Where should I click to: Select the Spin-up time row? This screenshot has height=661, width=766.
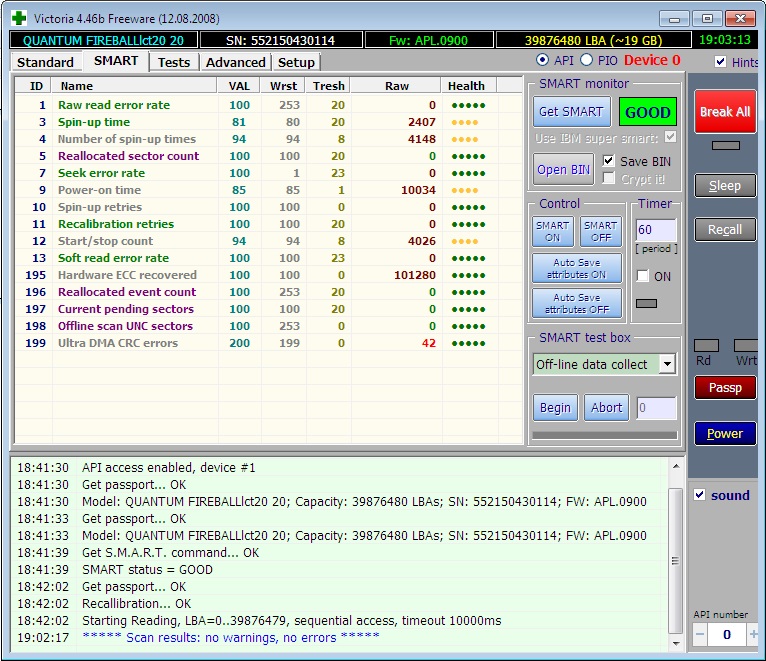268,122
